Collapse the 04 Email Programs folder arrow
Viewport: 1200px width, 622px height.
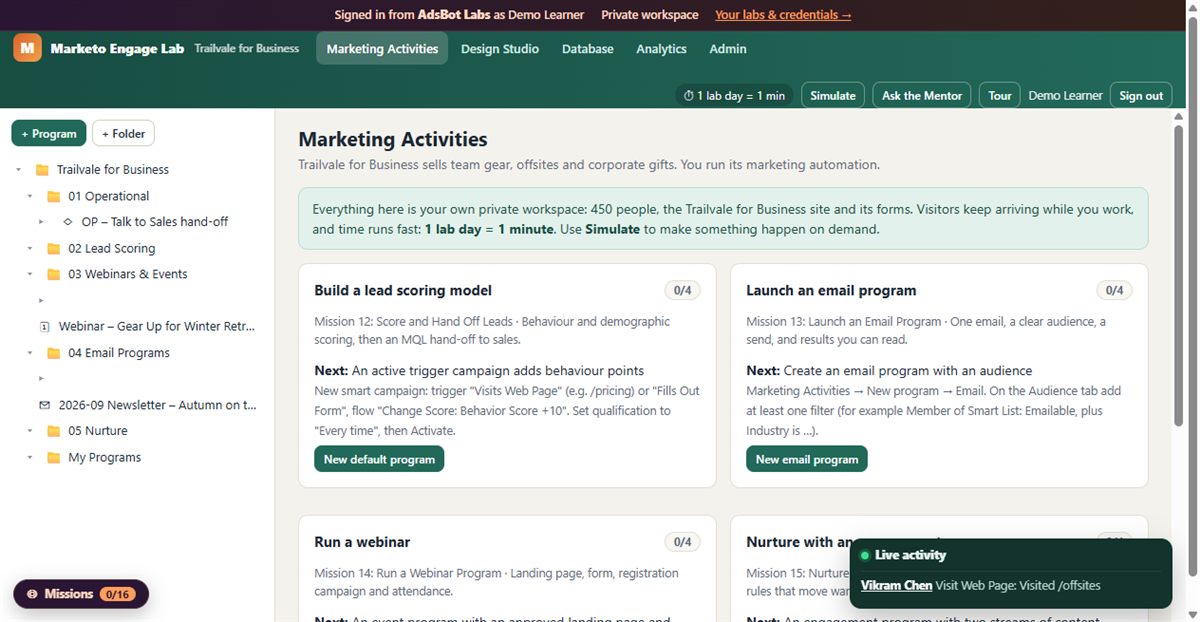pos(30,353)
